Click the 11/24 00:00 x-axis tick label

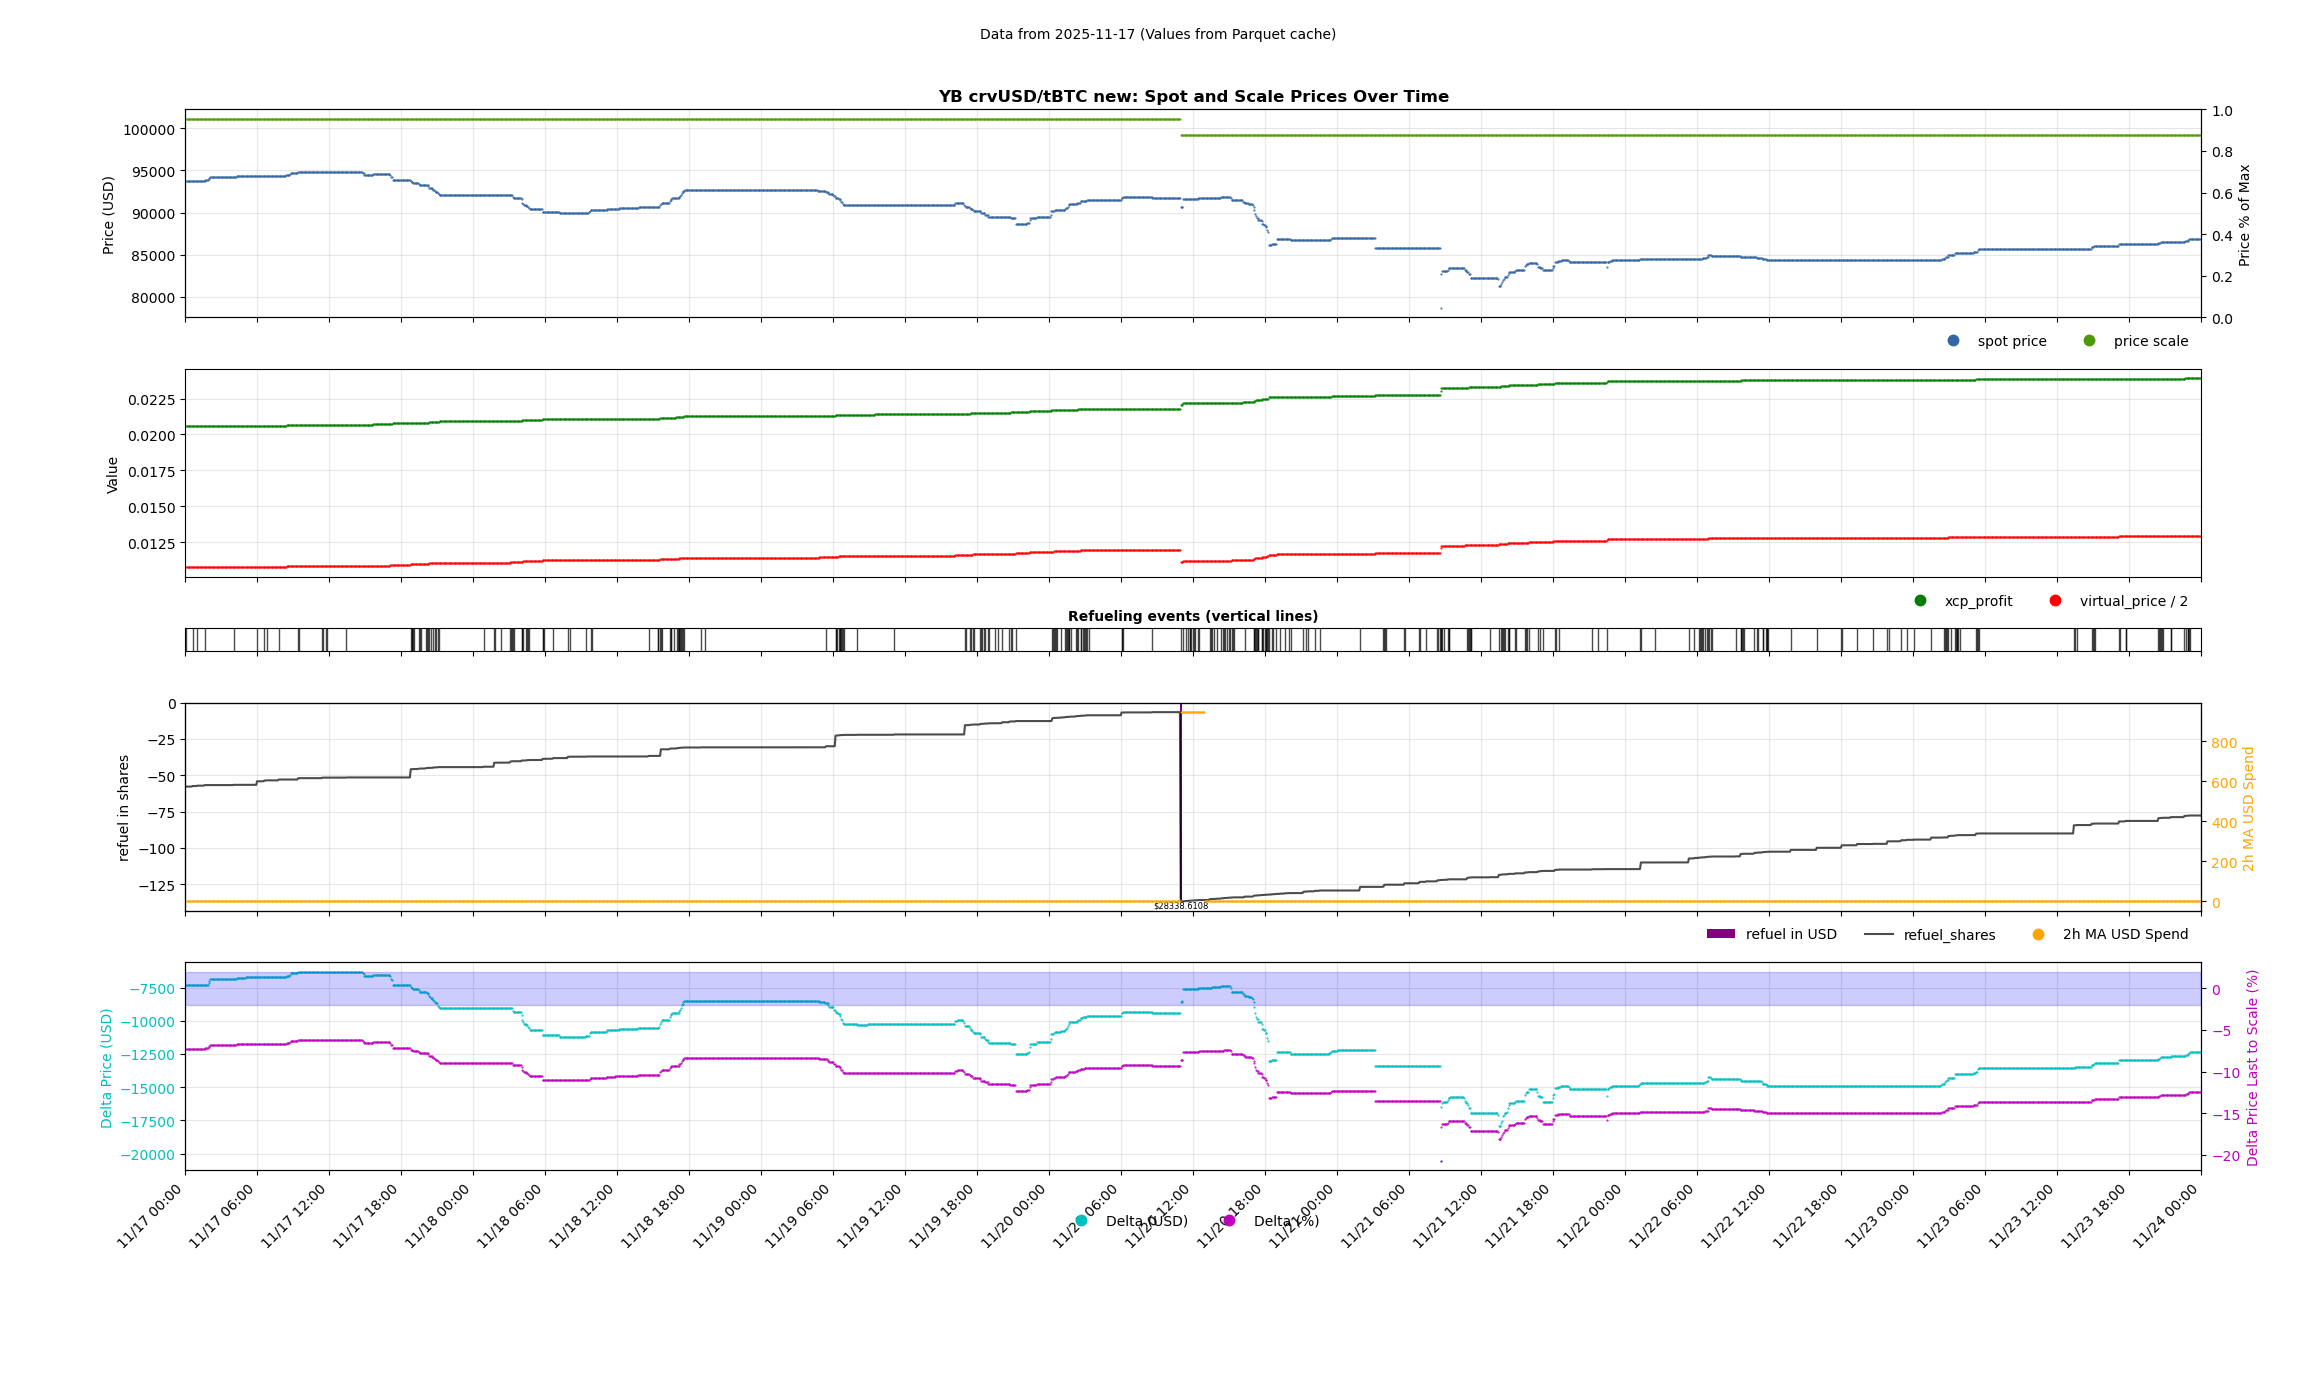coord(2166,1216)
